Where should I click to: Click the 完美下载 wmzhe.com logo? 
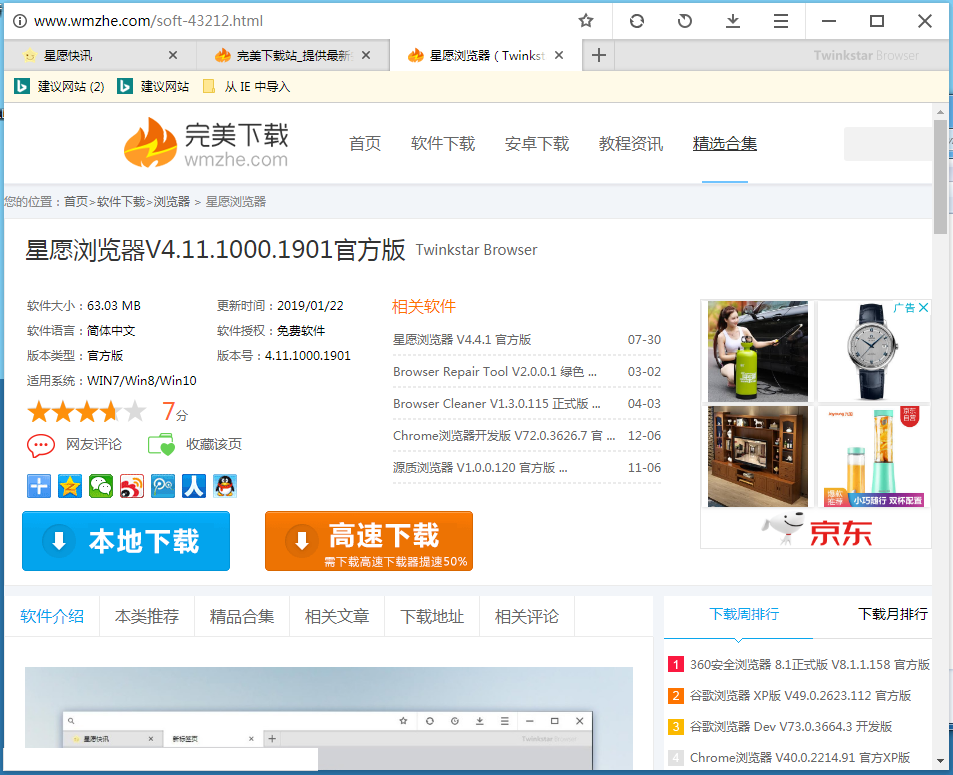206,143
